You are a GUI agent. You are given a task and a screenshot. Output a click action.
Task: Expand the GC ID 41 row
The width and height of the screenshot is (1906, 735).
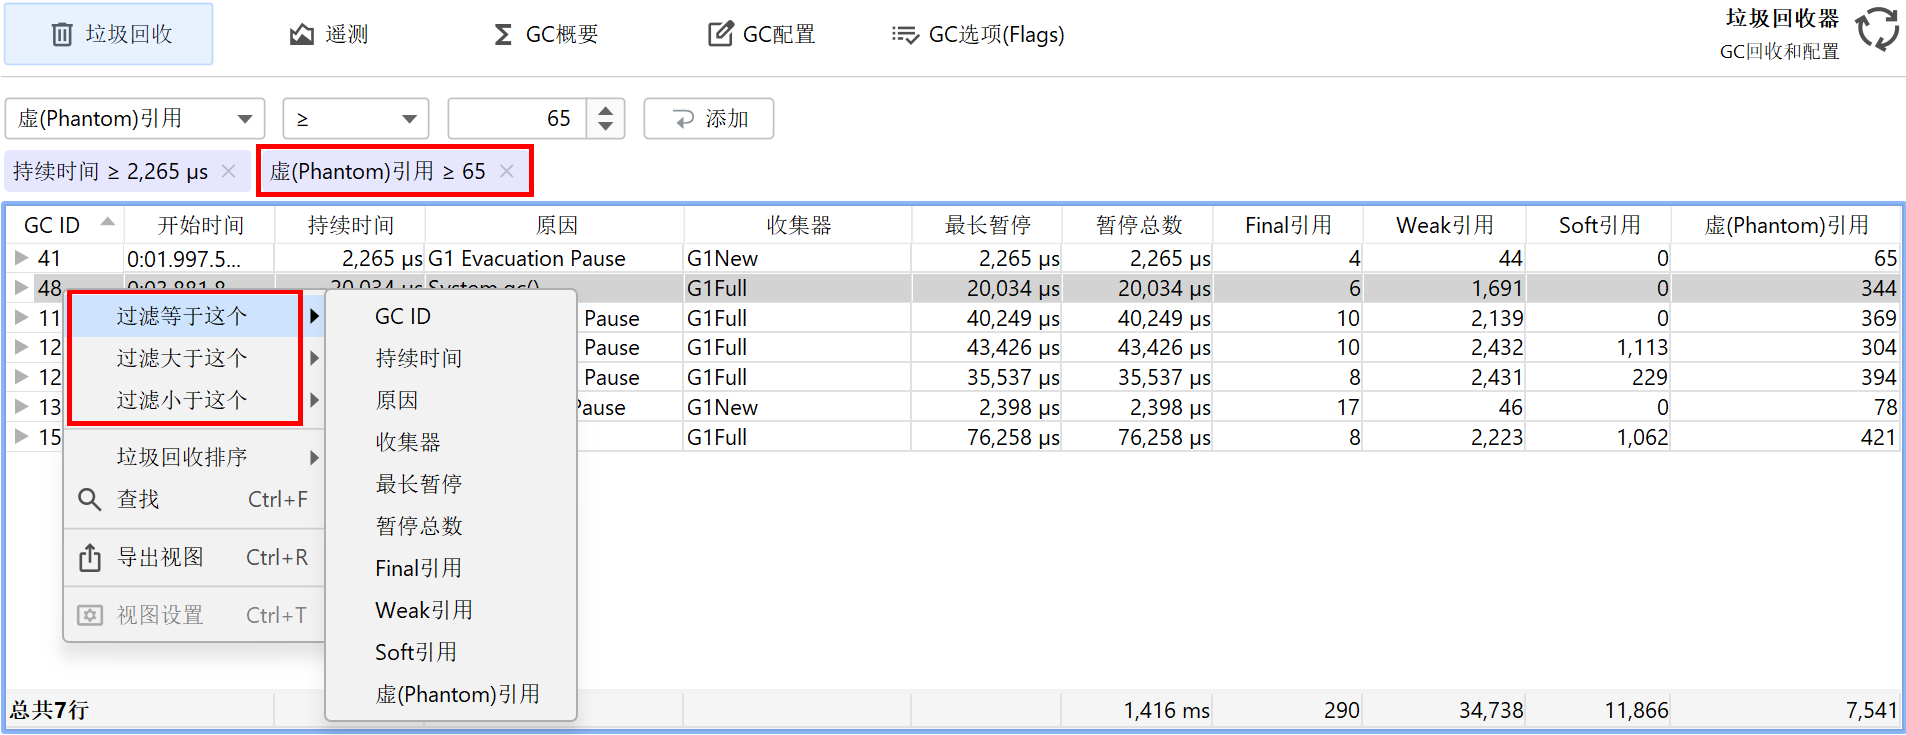point(21,258)
